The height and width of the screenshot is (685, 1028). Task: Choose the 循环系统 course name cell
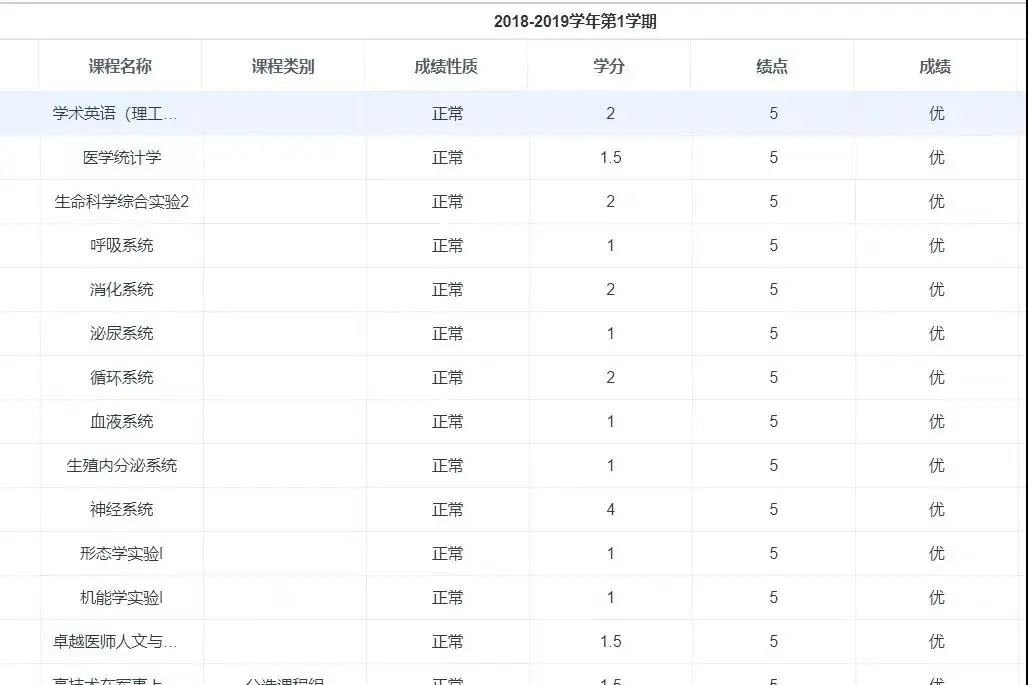tap(122, 378)
